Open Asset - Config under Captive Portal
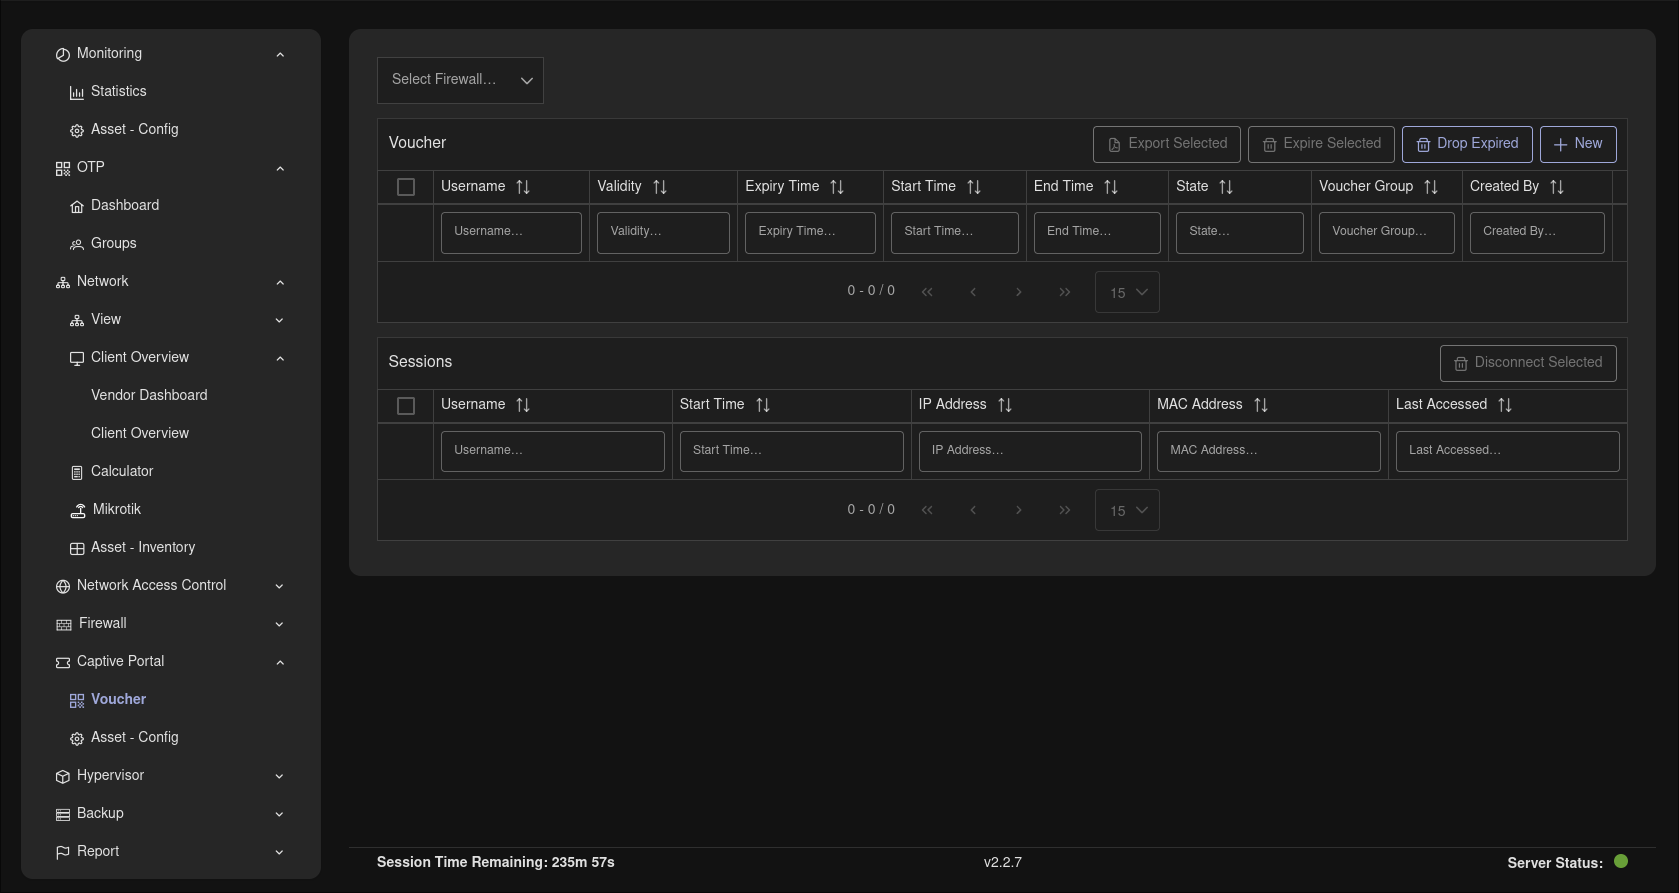This screenshot has width=1679, height=893. coord(134,738)
